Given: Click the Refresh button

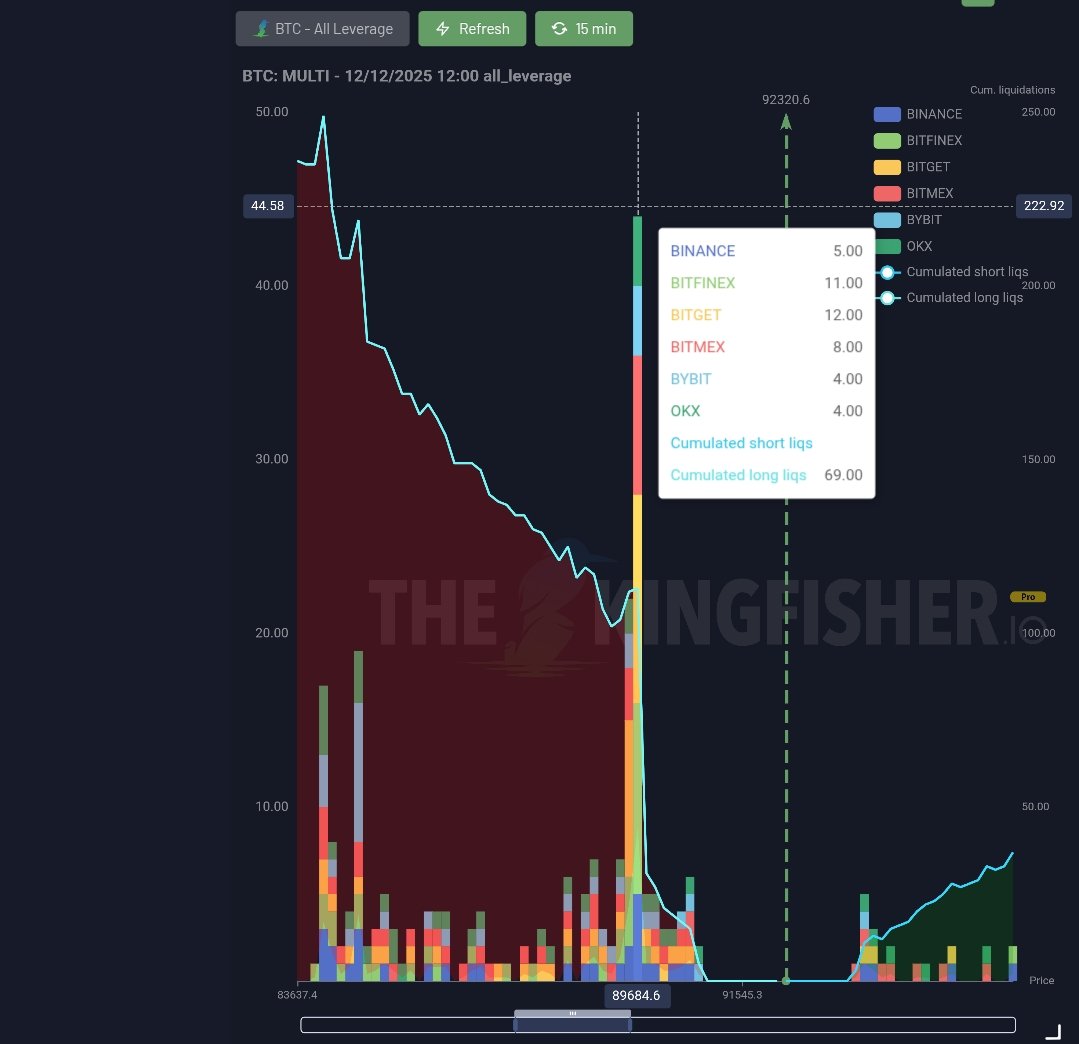Looking at the screenshot, I should pyautogui.click(x=472, y=29).
